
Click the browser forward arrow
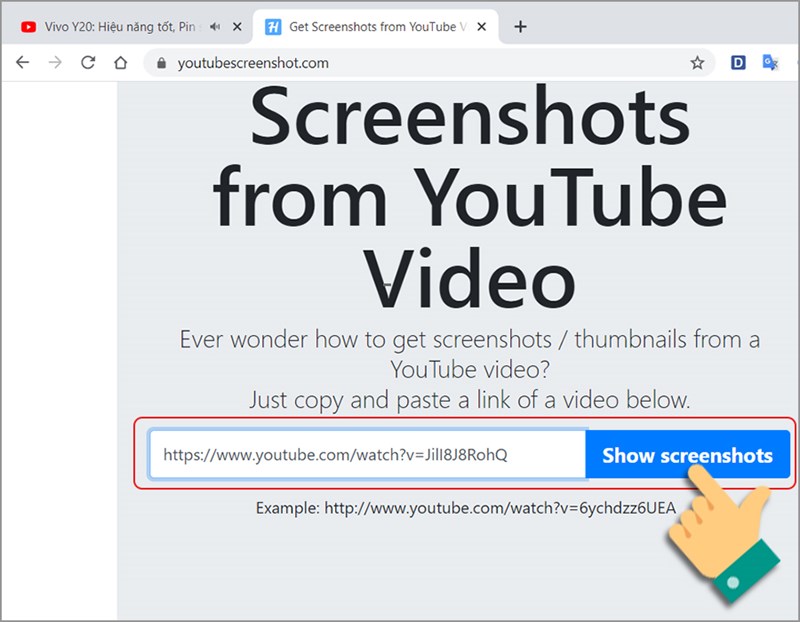coord(55,63)
